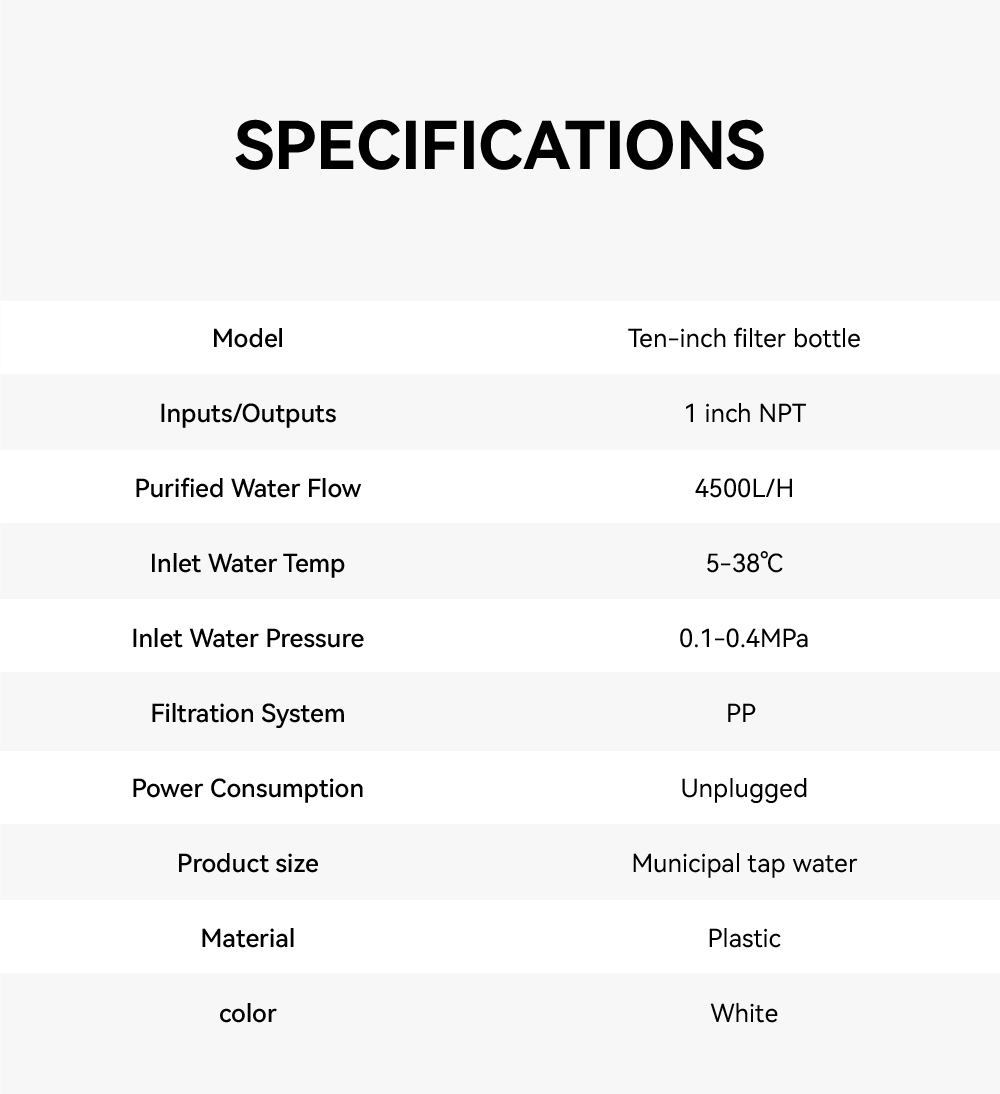Viewport: 1000px width, 1094px height.
Task: Click the Purified Water Flow label
Action: [248, 489]
